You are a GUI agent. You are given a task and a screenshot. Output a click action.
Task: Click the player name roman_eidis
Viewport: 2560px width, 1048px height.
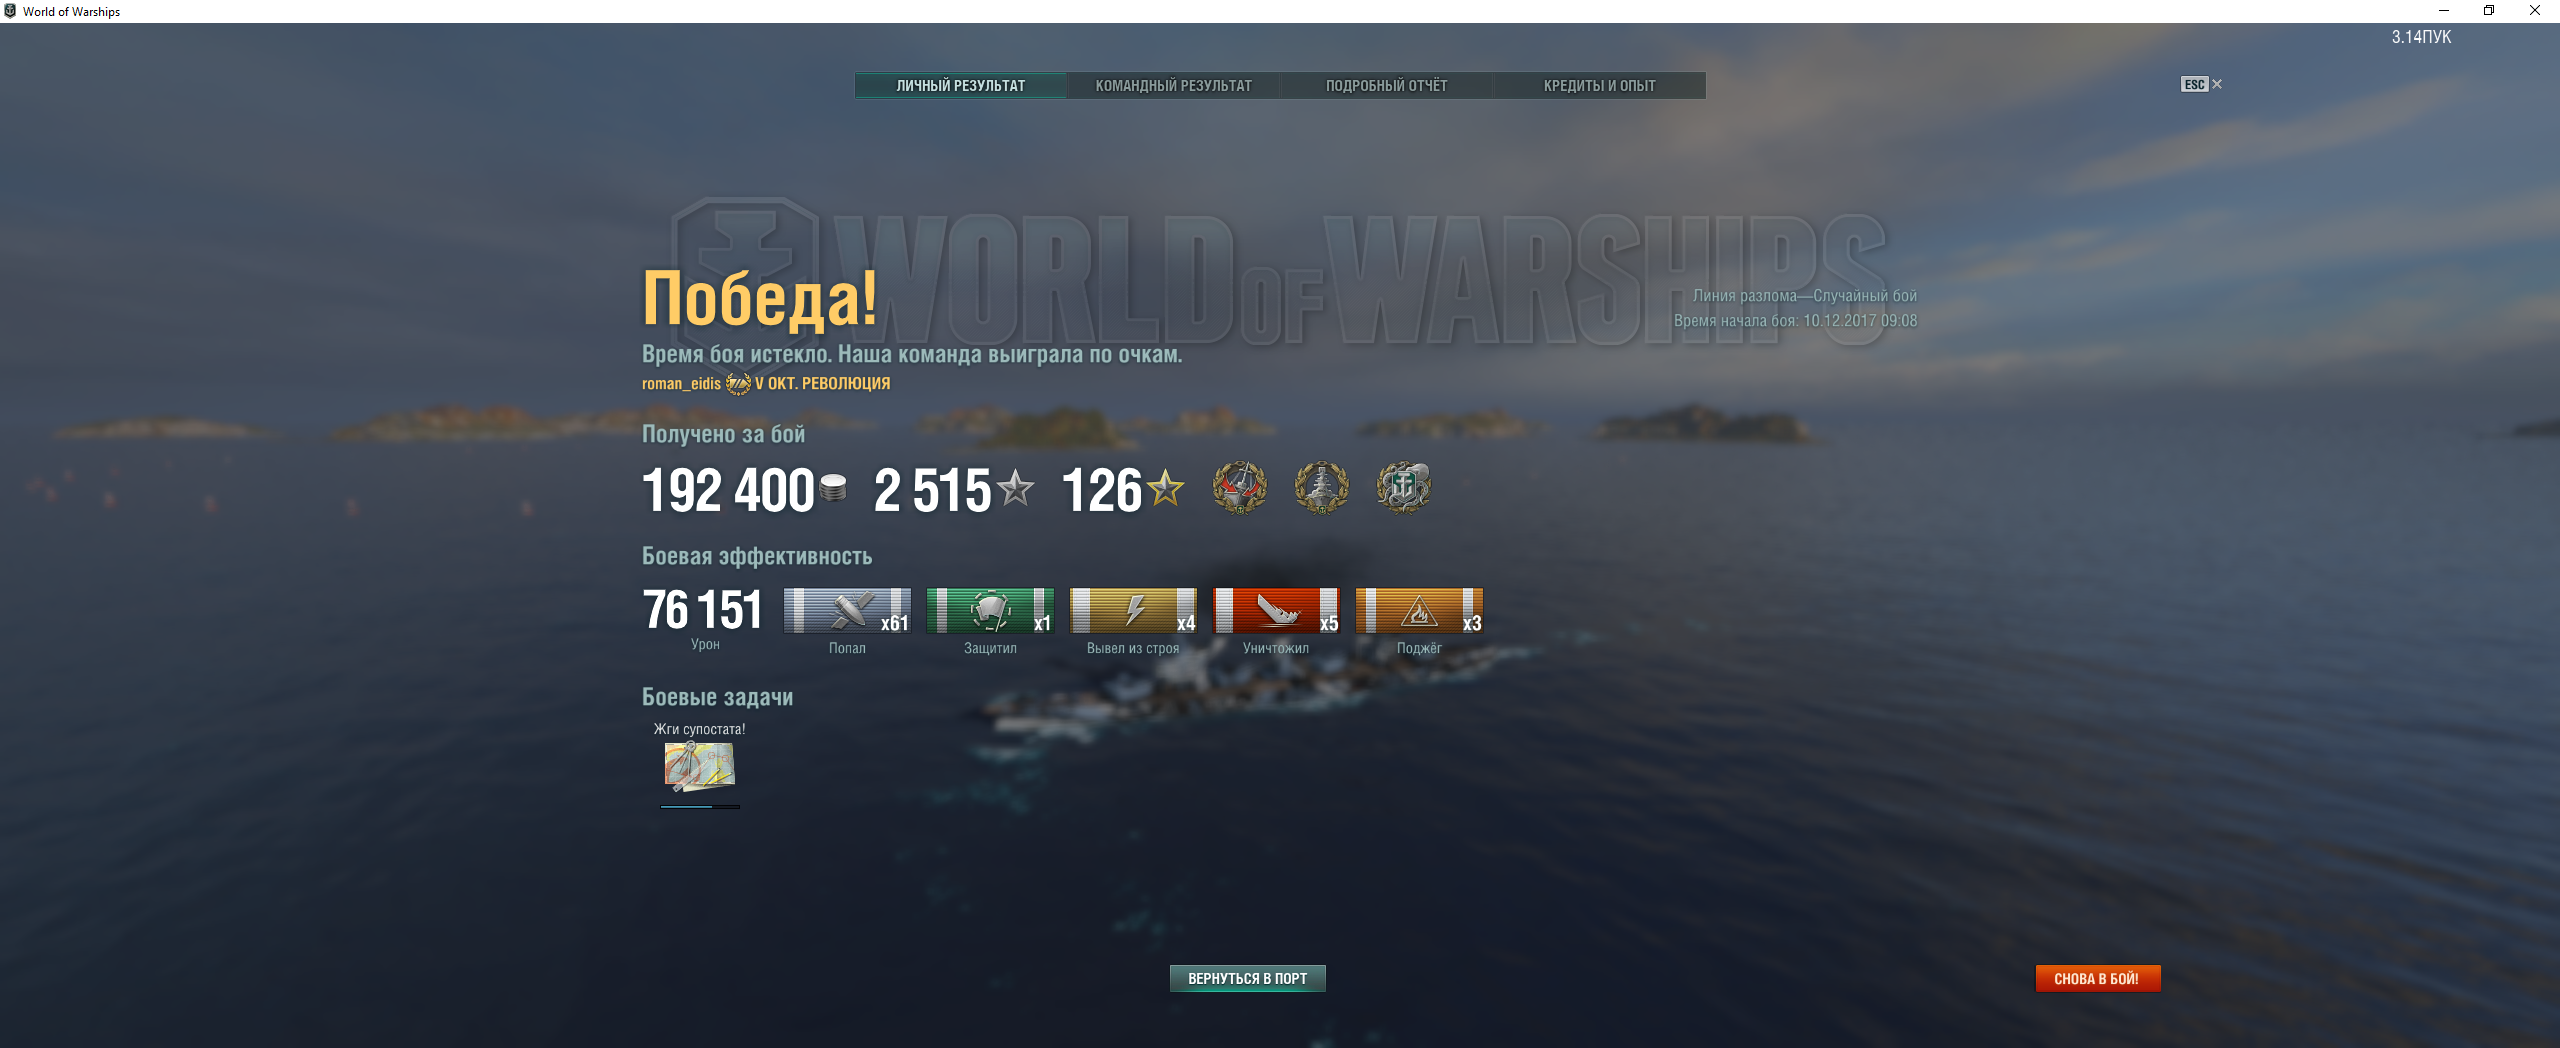681,384
